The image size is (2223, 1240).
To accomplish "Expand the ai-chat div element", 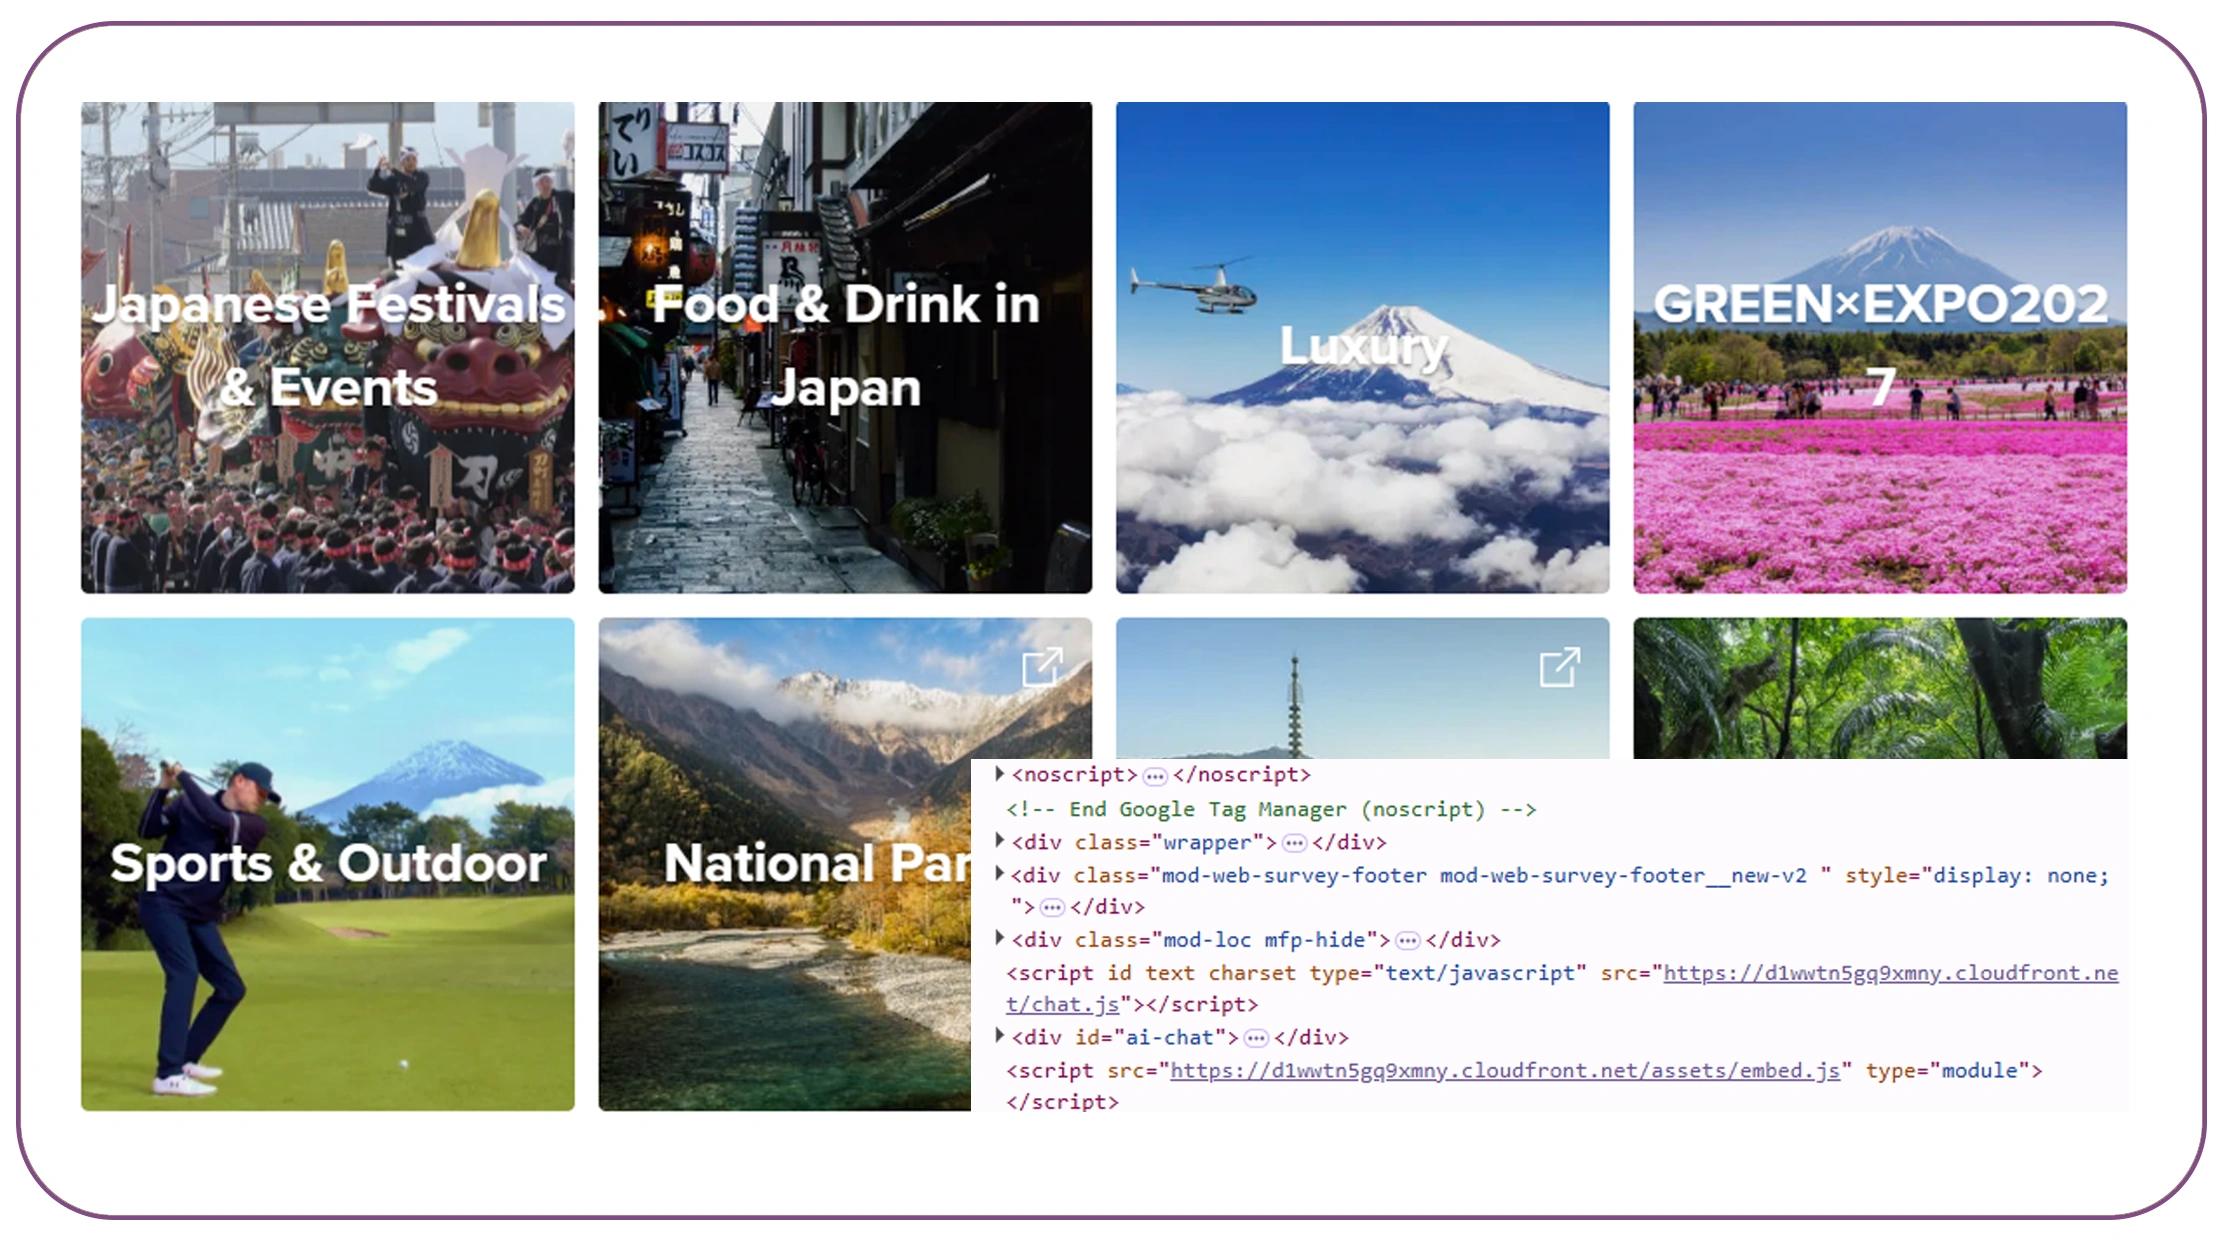I will (x=998, y=1036).
